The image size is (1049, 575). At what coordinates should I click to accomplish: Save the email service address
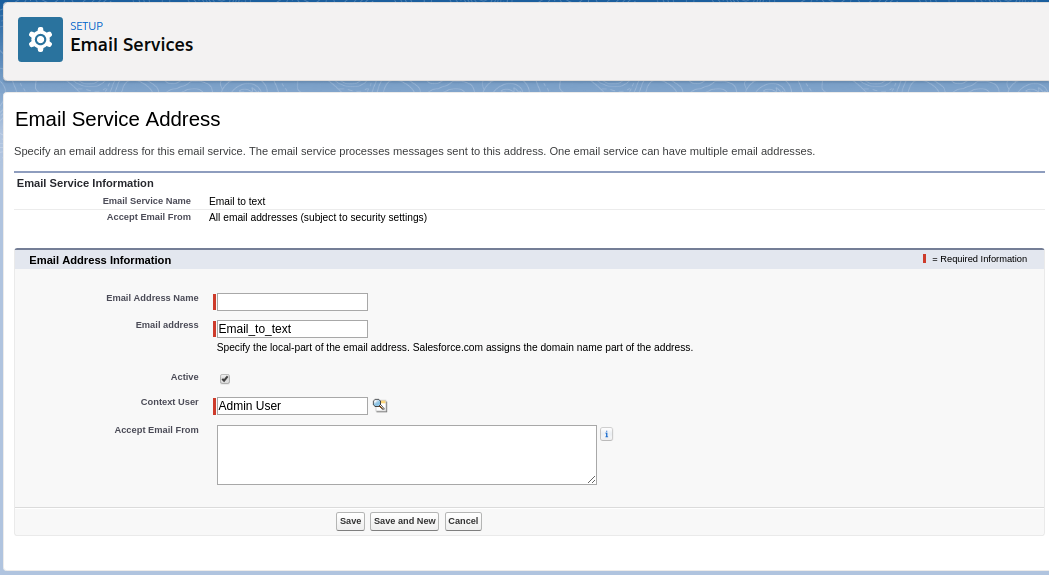click(351, 521)
